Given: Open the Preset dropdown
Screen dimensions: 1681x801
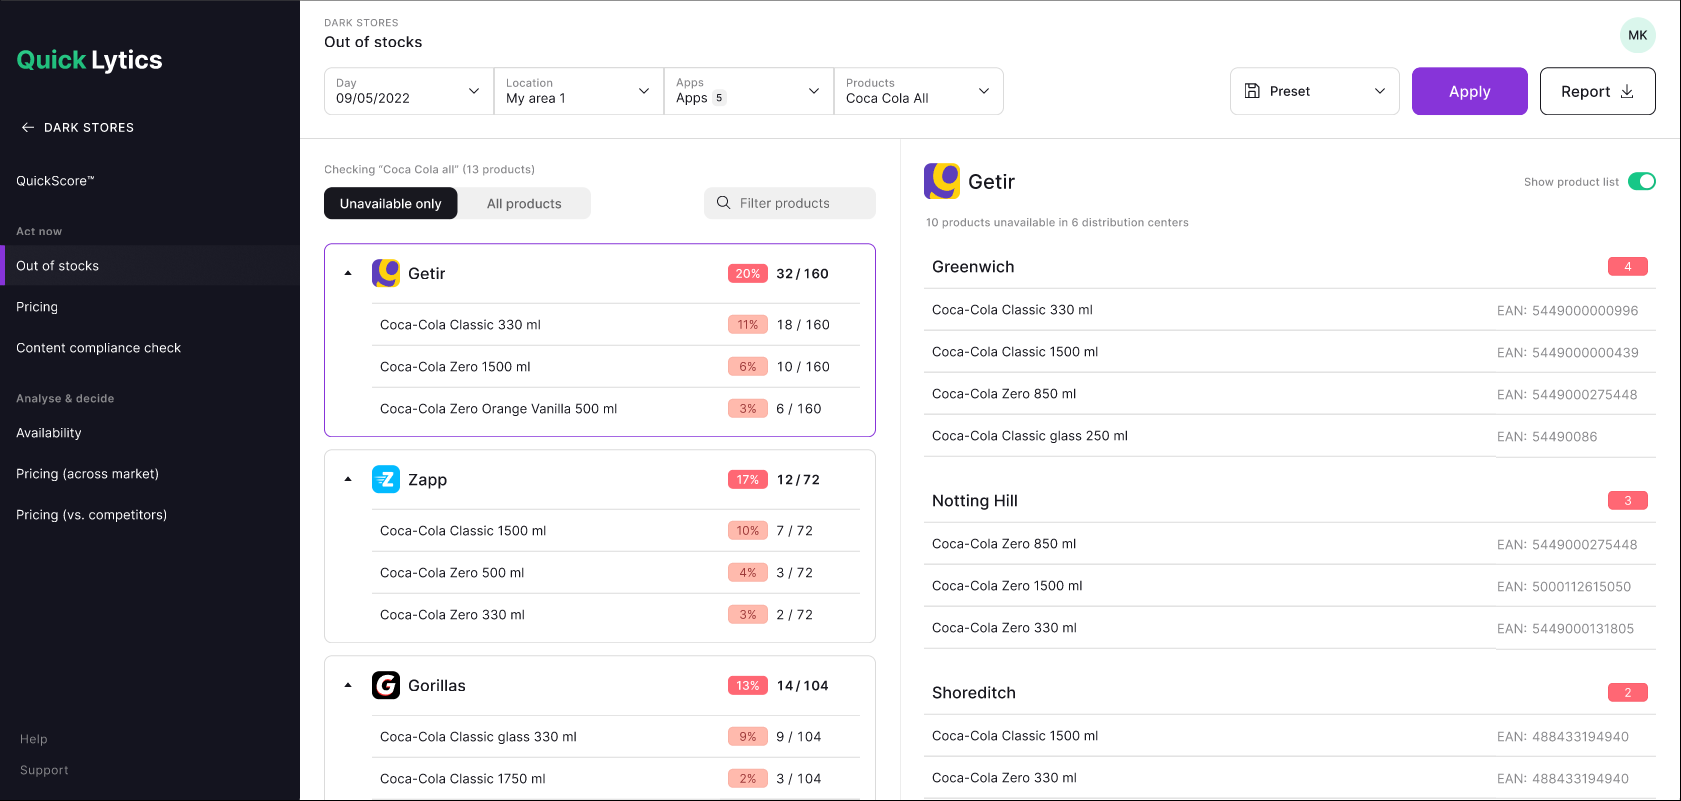Looking at the screenshot, I should click(x=1314, y=91).
